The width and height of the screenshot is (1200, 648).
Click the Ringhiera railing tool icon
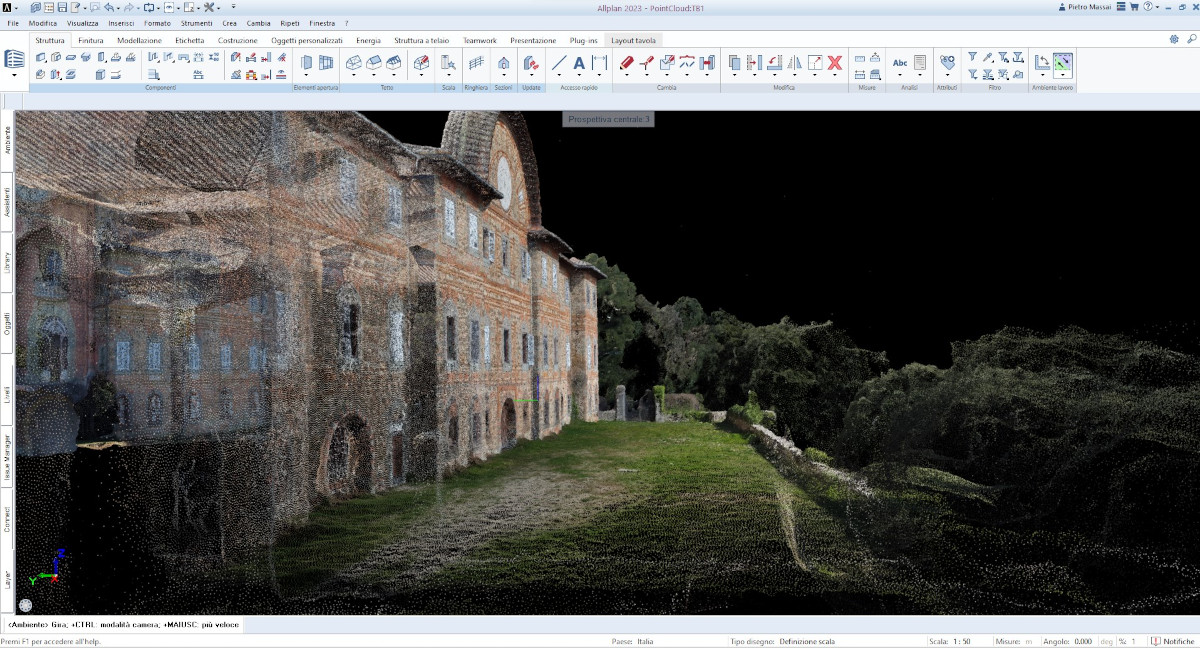coord(476,63)
